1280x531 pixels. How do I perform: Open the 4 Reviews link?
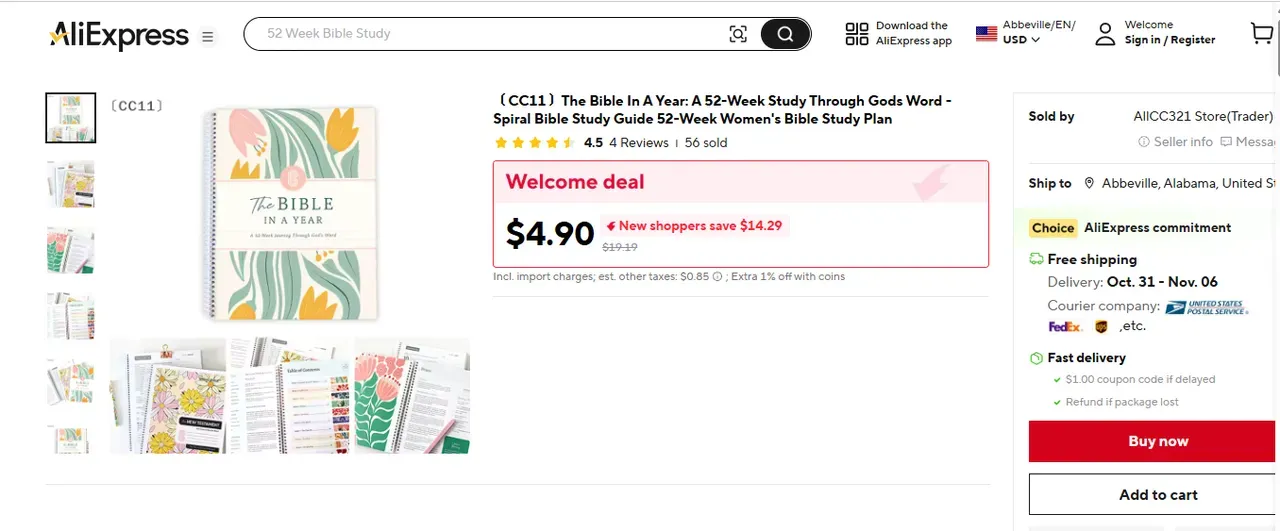639,143
